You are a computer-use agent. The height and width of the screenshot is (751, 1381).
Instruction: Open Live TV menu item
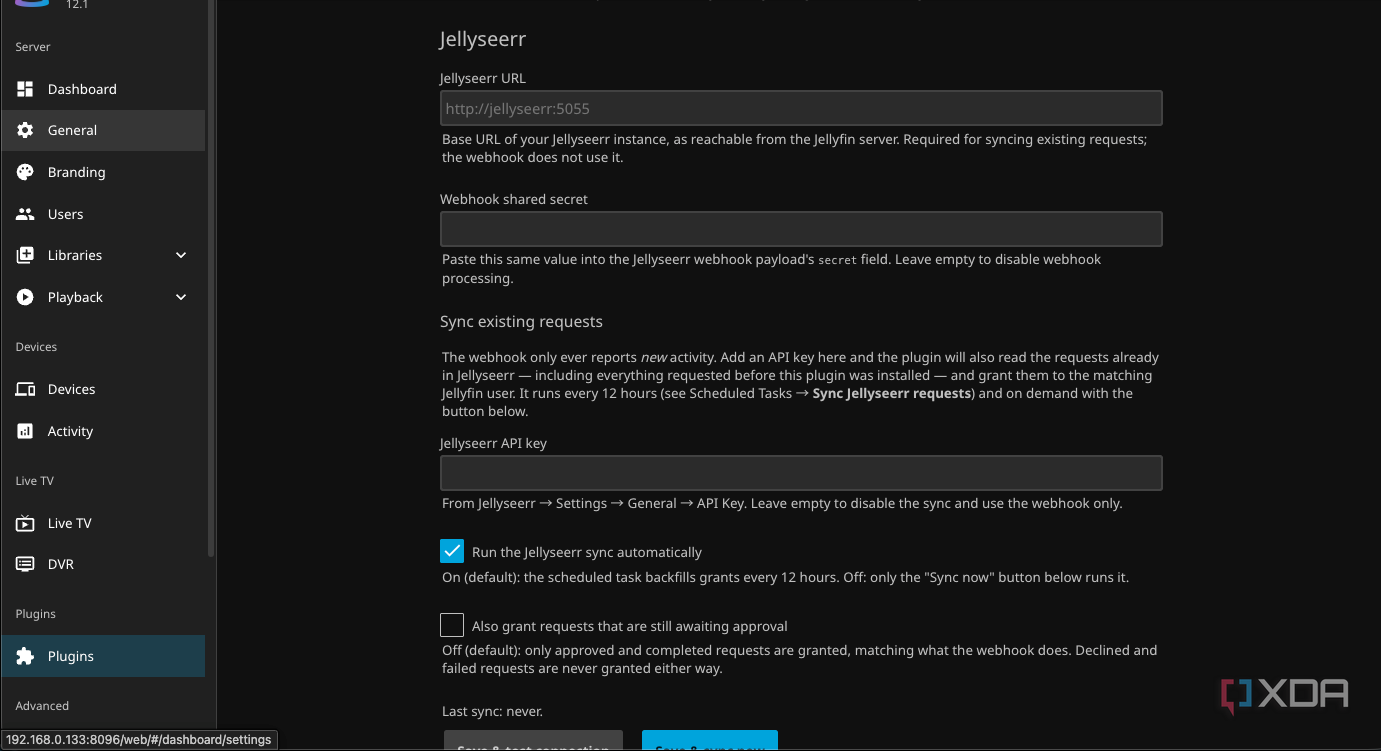(103, 523)
